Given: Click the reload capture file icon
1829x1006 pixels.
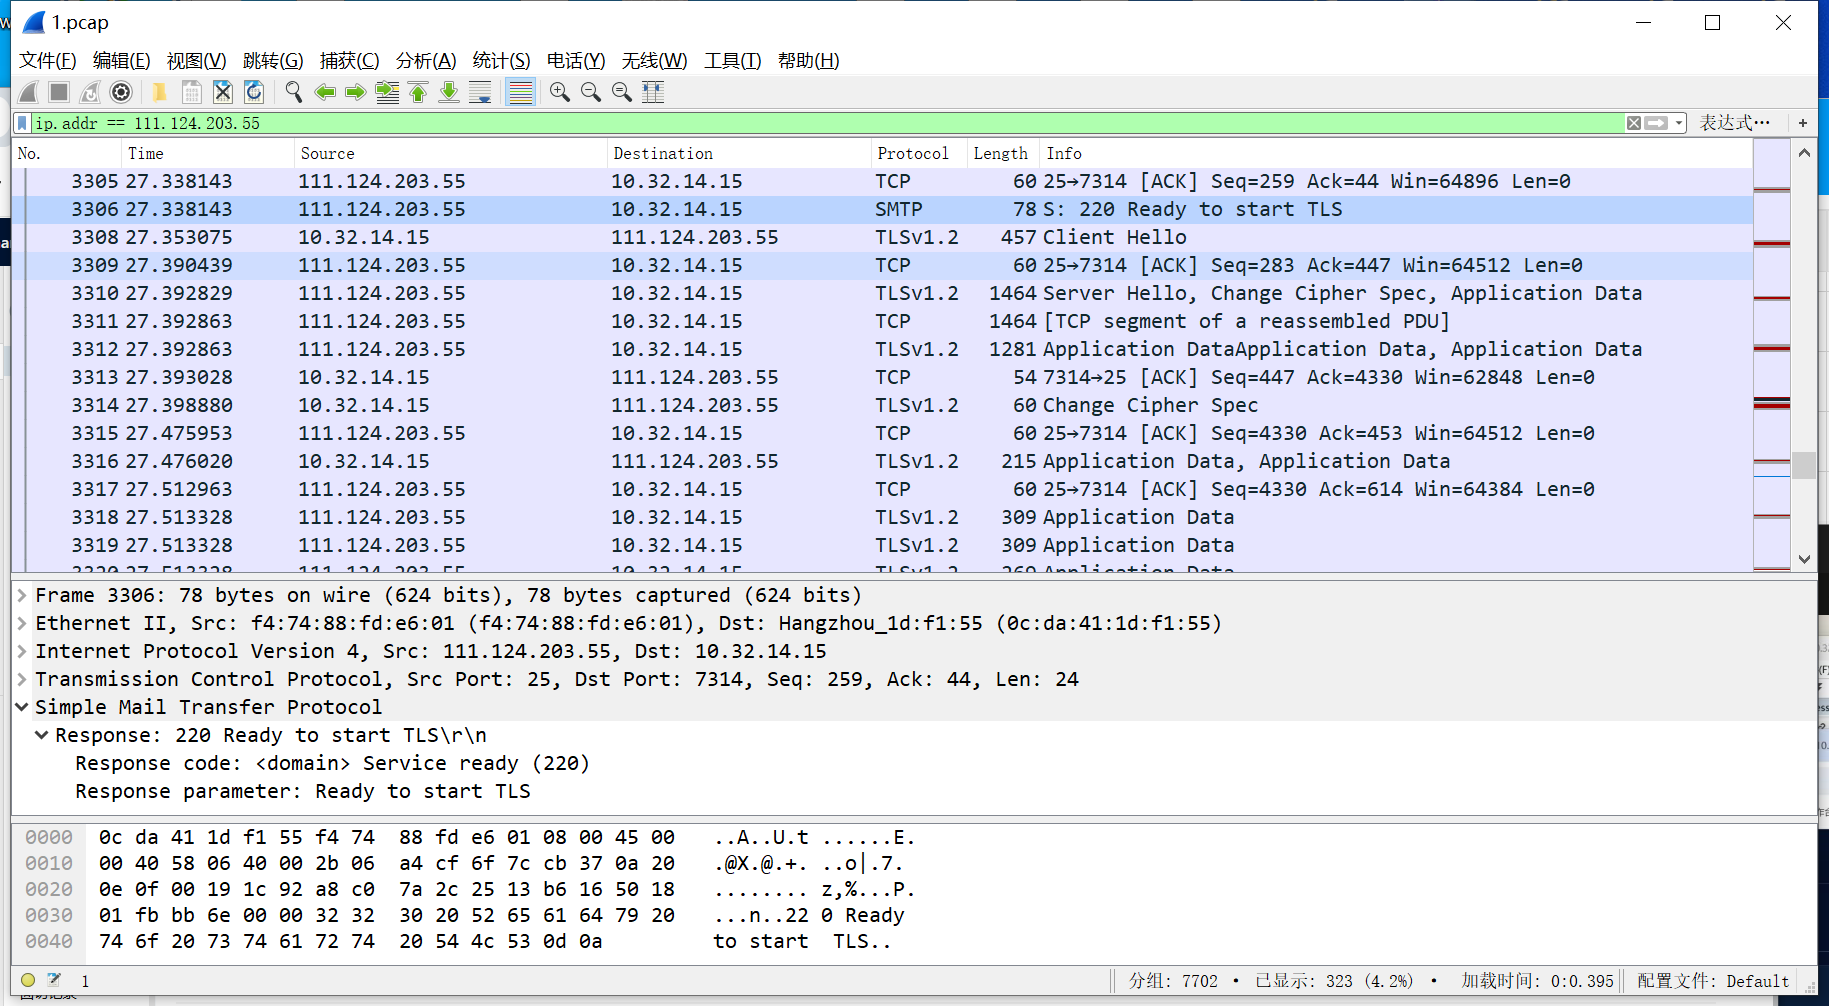Looking at the screenshot, I should click(x=254, y=92).
